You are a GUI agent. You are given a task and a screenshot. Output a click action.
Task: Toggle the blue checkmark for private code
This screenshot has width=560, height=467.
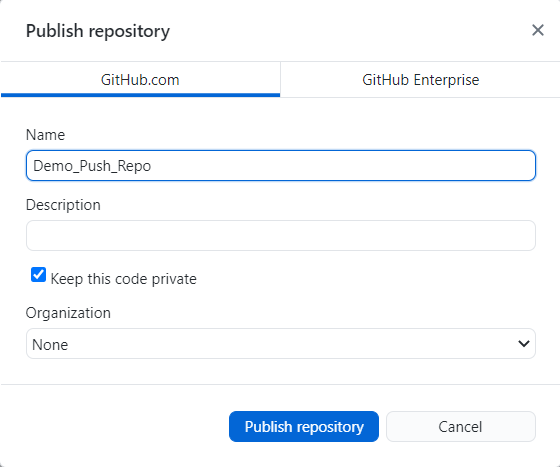coord(38,275)
